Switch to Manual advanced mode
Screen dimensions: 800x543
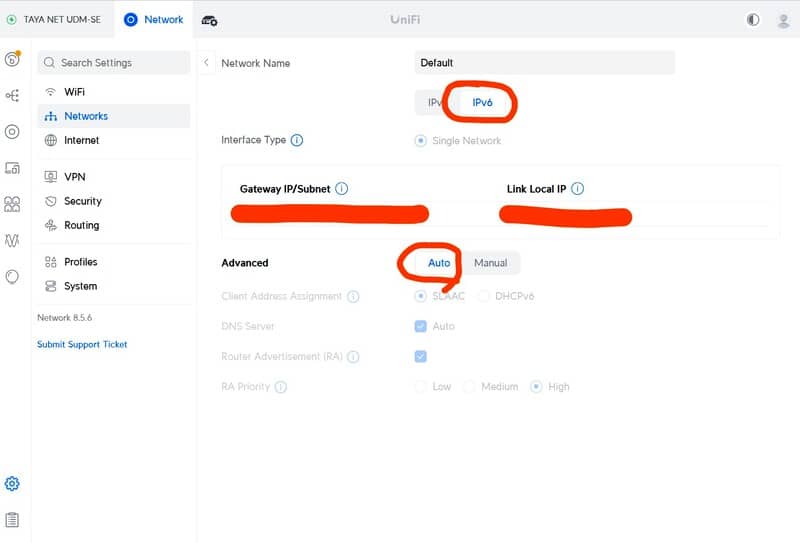(490, 263)
